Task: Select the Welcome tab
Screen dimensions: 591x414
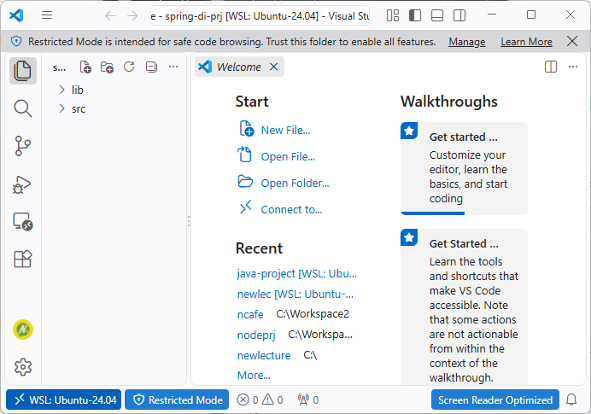Action: pos(239,67)
